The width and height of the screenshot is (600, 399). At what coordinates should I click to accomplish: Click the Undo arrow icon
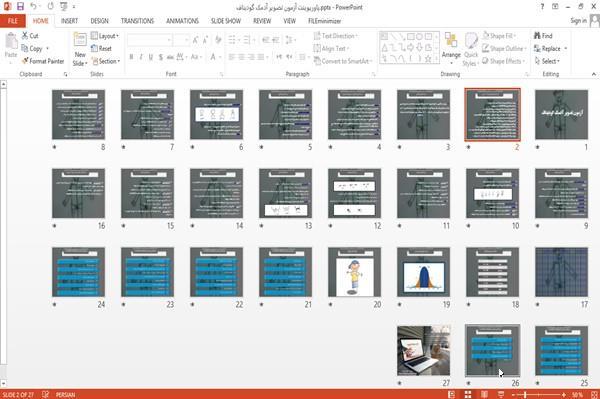click(33, 7)
